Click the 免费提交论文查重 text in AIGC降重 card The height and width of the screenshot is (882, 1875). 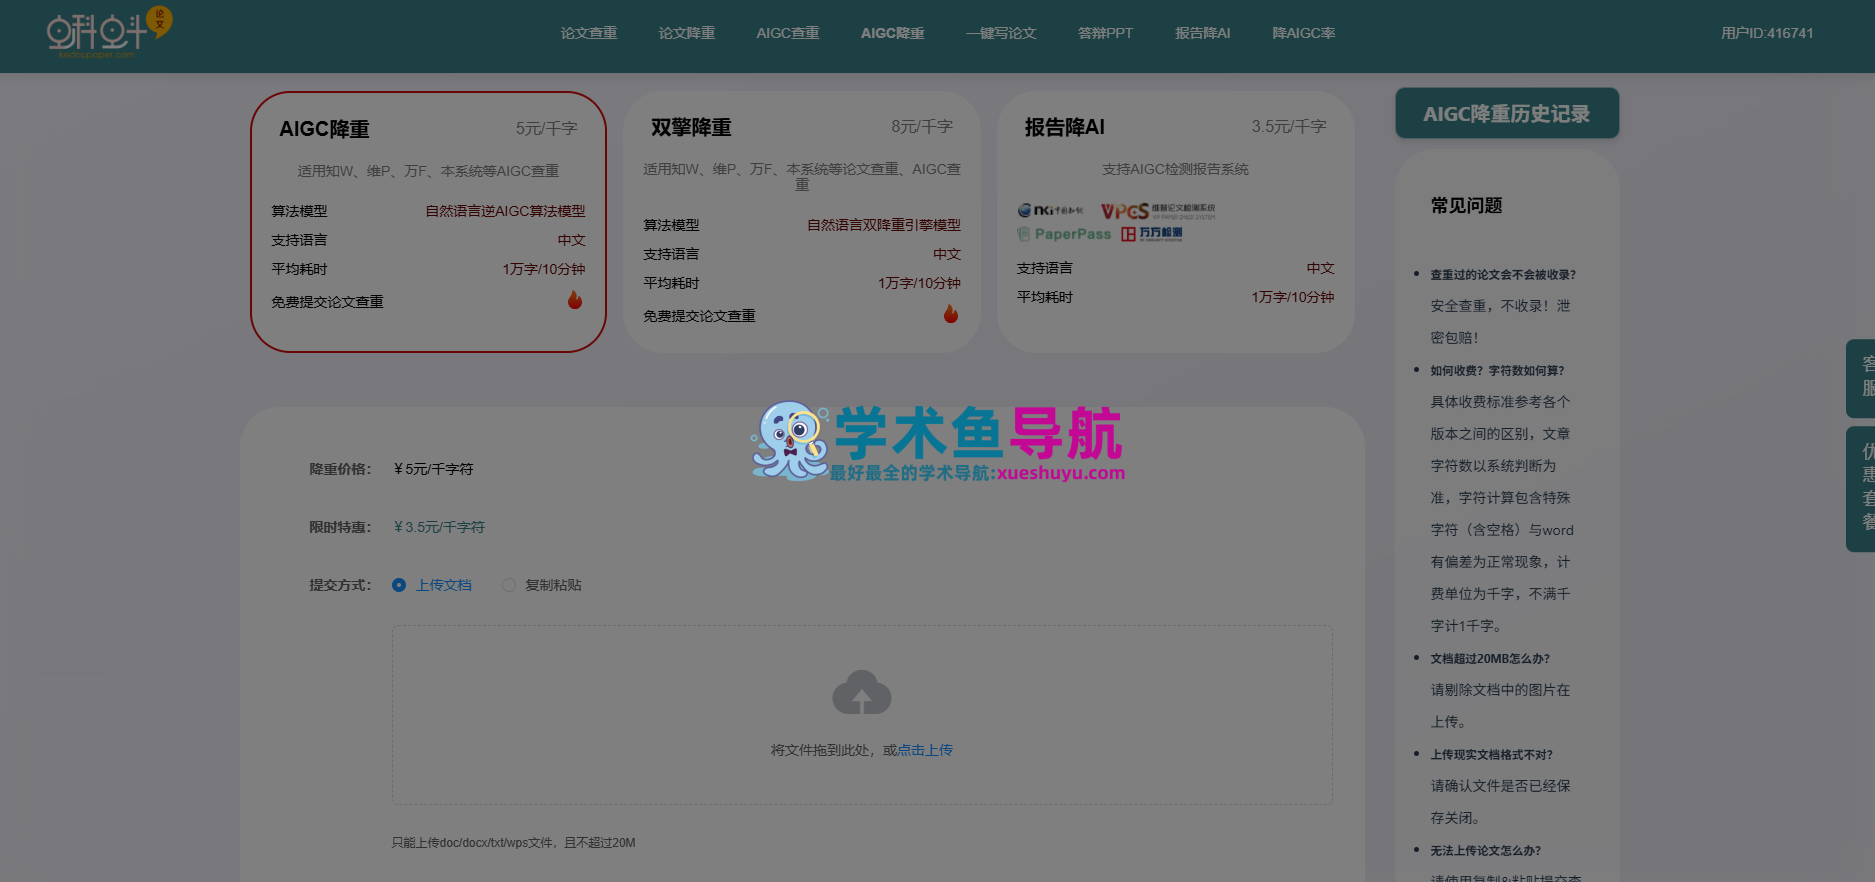327,302
